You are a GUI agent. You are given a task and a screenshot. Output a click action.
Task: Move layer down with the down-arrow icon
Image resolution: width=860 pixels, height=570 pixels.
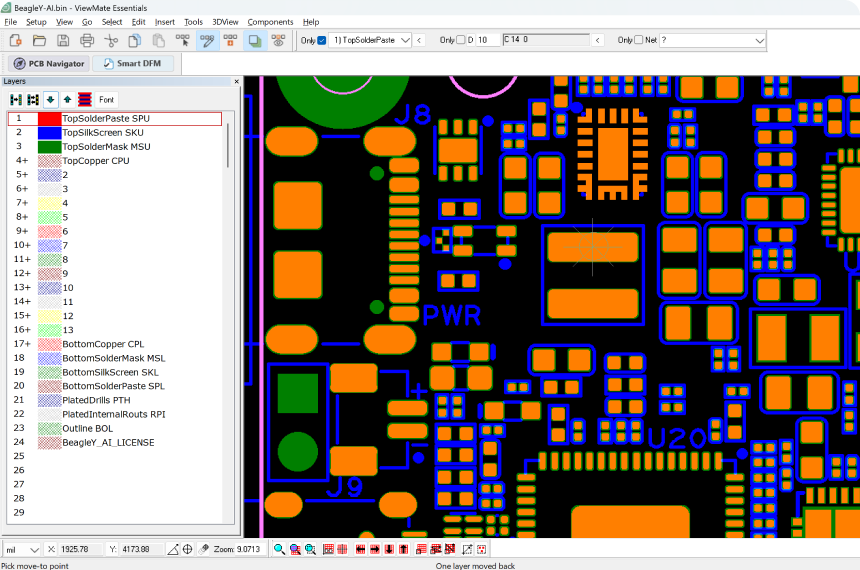coord(50,99)
